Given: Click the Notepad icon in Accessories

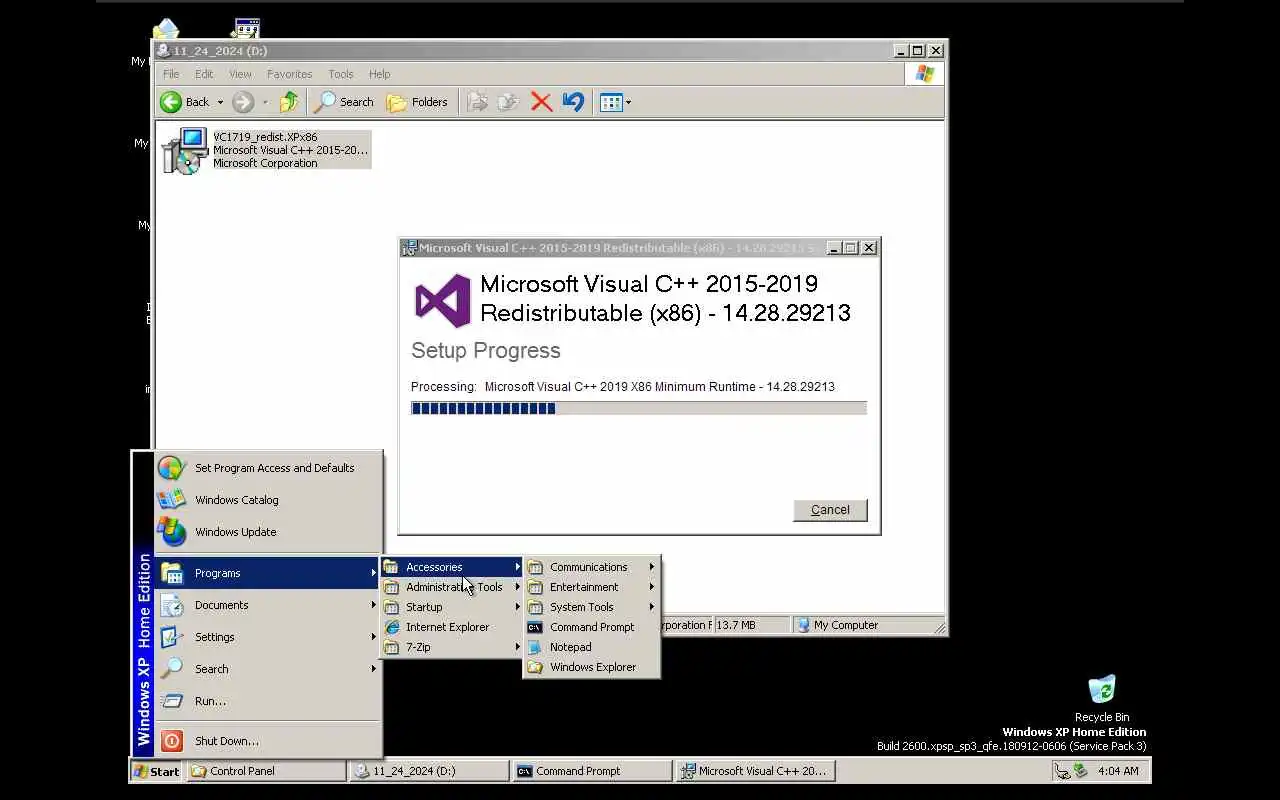Looking at the screenshot, I should tap(535, 647).
